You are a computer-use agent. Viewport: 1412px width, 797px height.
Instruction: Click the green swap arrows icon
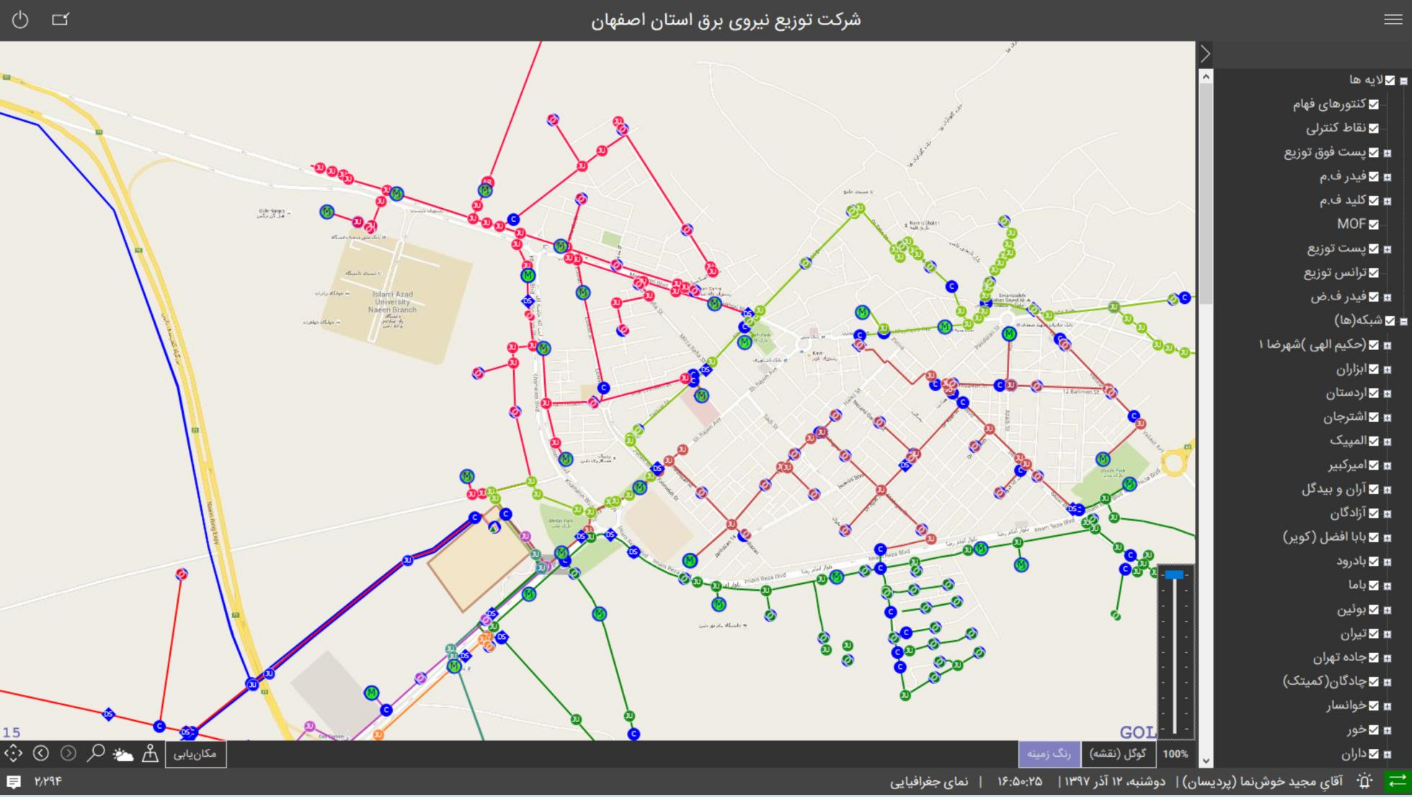click(1396, 781)
